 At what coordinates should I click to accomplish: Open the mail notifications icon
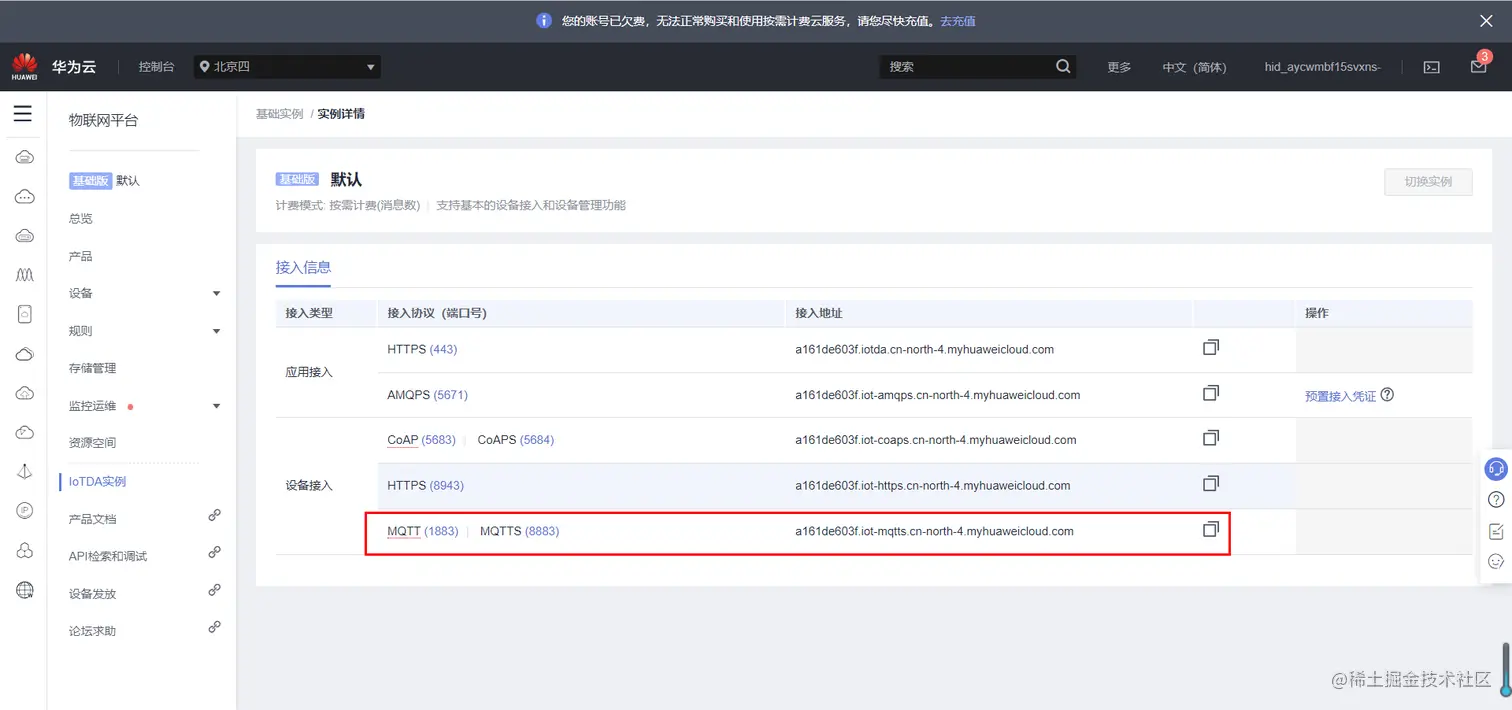[1478, 67]
